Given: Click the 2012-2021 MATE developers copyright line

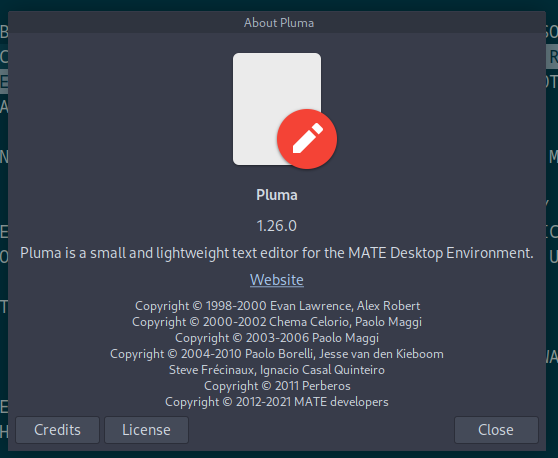Looking at the screenshot, I should click(277, 402).
